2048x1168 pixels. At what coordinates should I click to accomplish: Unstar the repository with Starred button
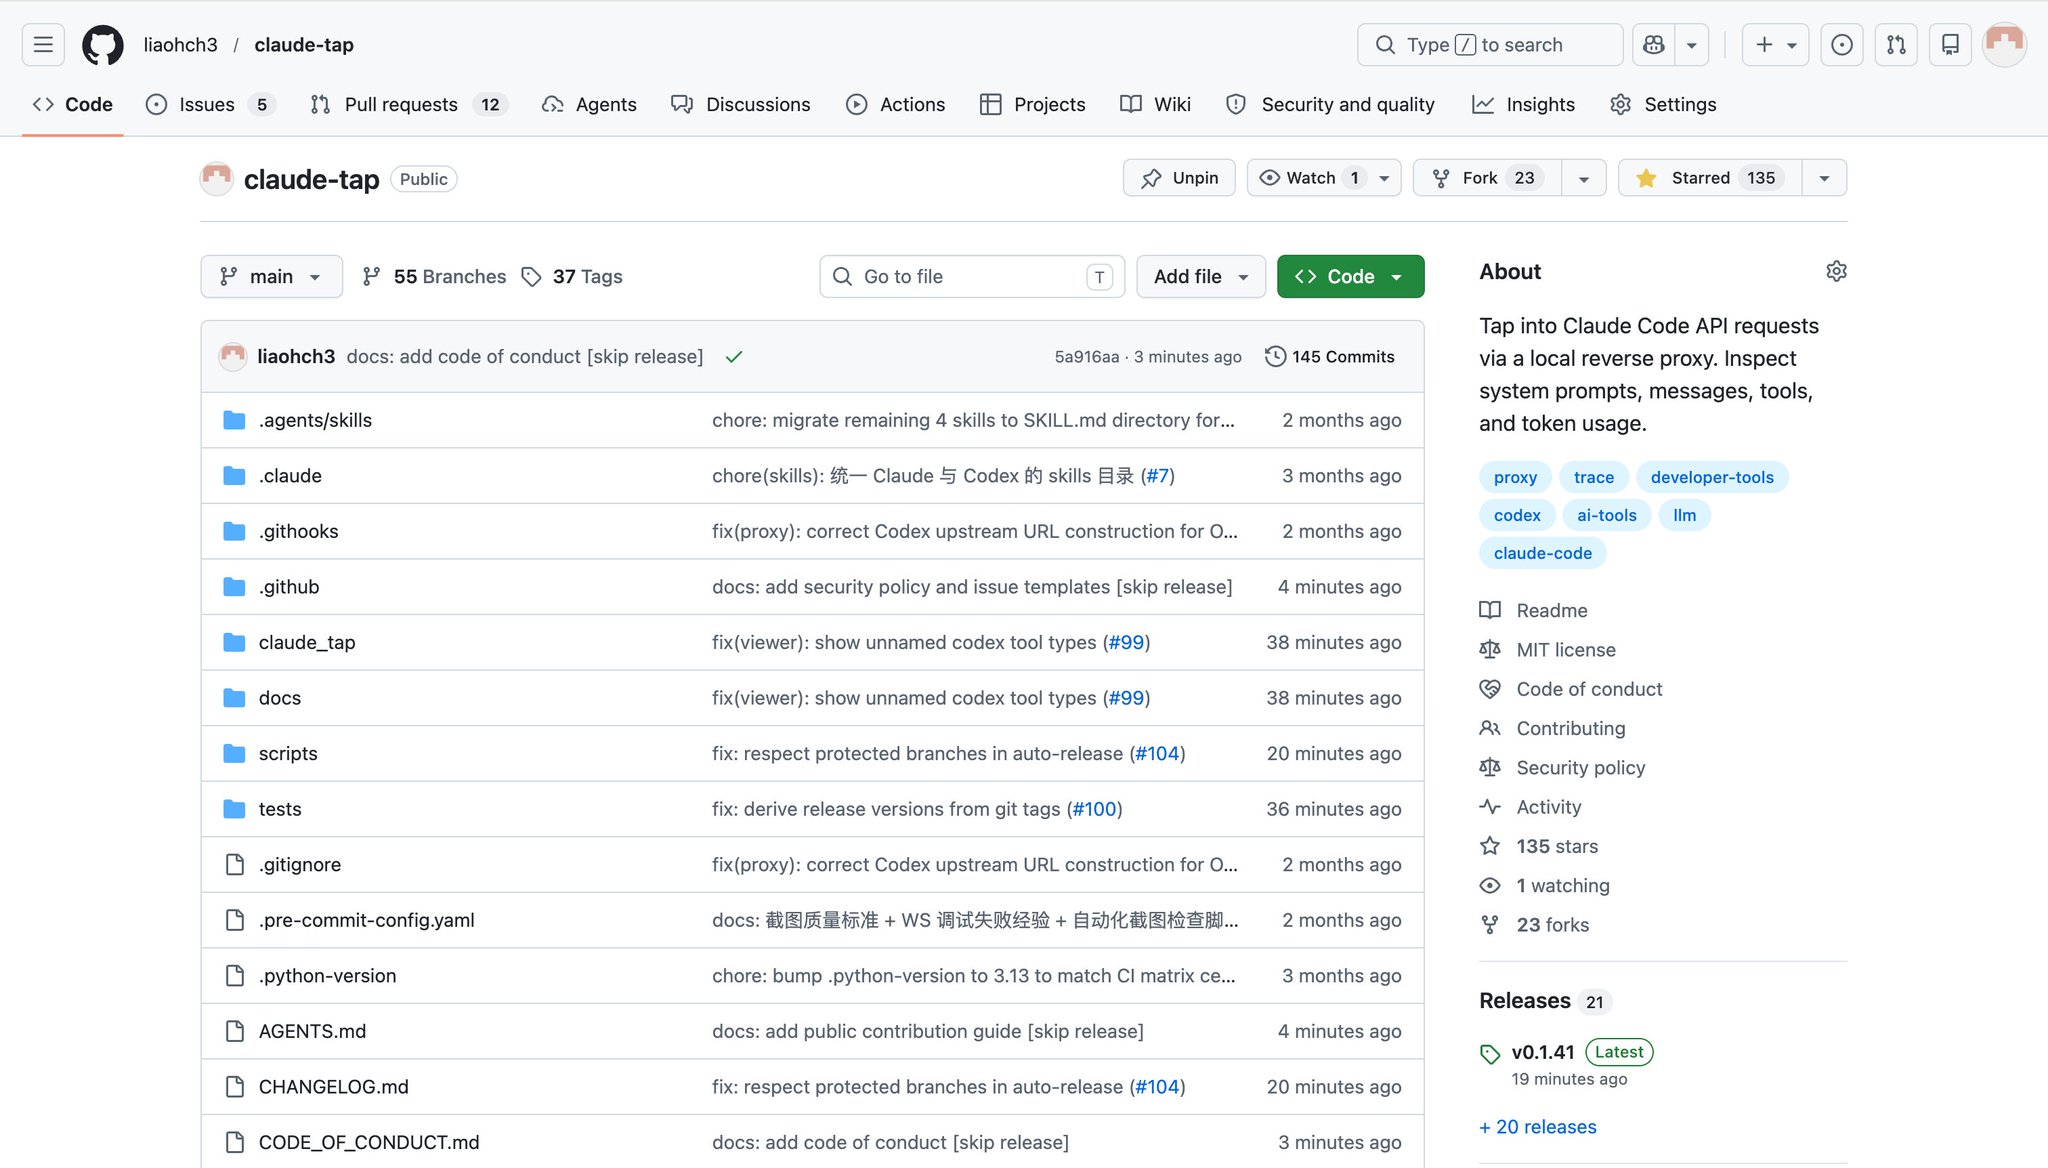pos(1710,178)
